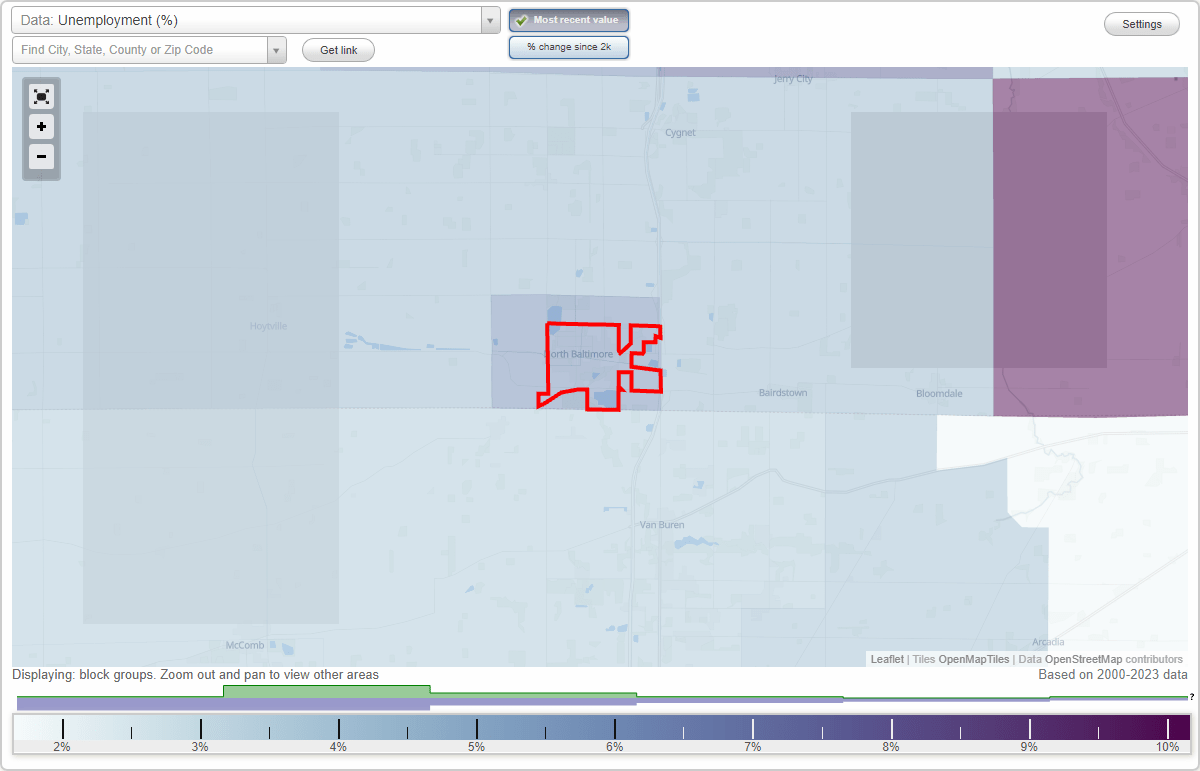Open the Settings button

[x=1142, y=25]
